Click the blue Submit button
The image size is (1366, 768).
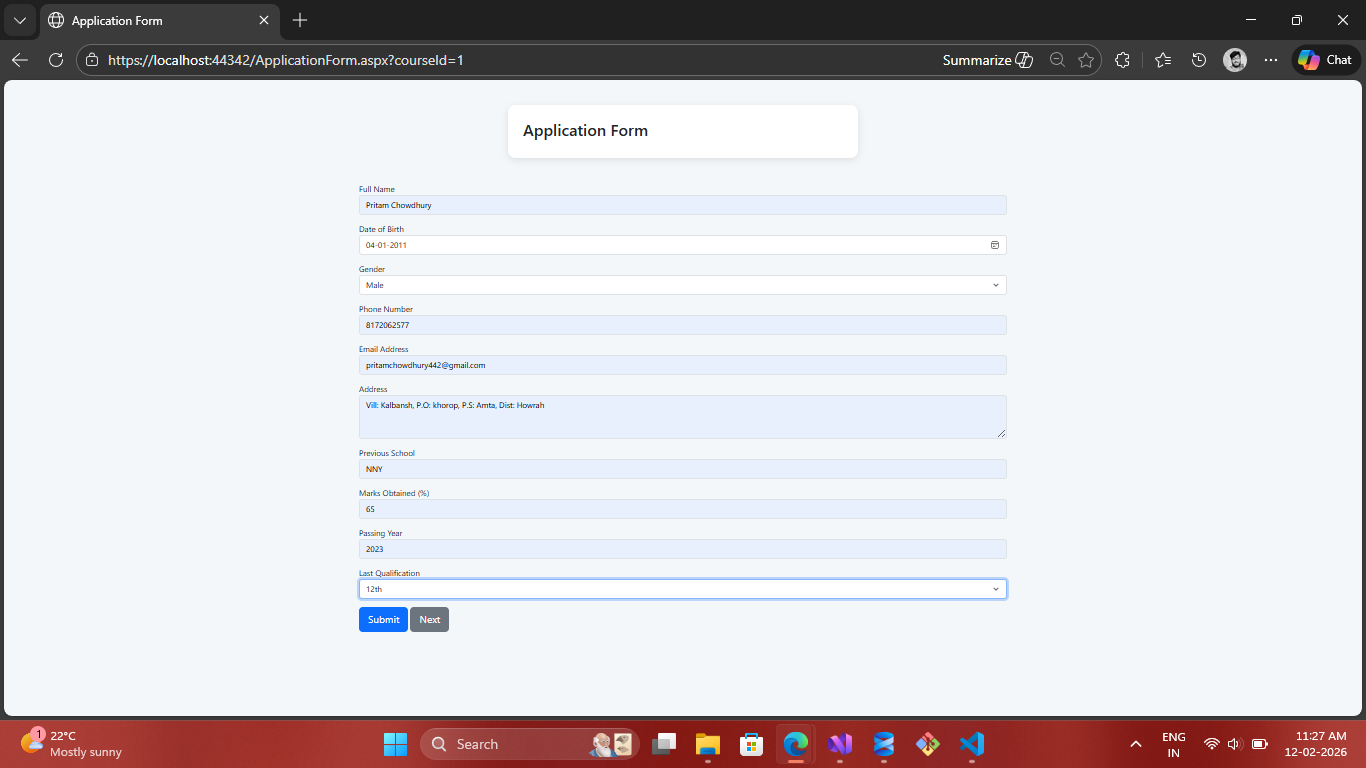pos(383,620)
